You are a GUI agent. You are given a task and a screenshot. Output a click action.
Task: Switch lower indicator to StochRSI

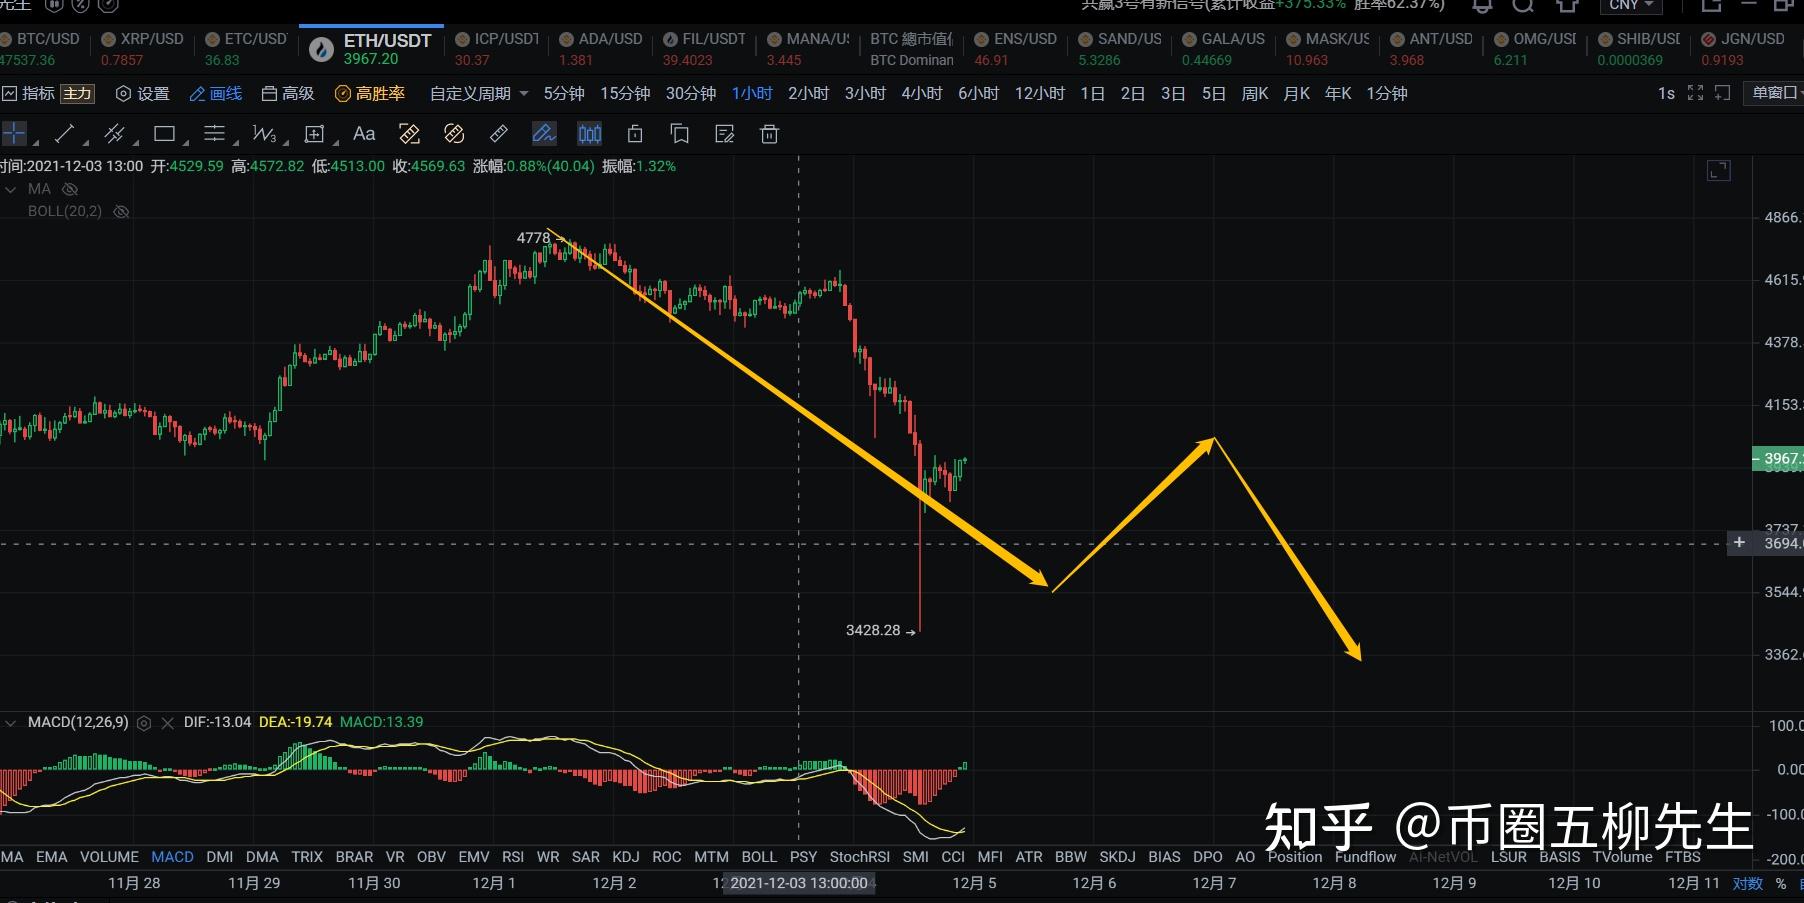(860, 857)
